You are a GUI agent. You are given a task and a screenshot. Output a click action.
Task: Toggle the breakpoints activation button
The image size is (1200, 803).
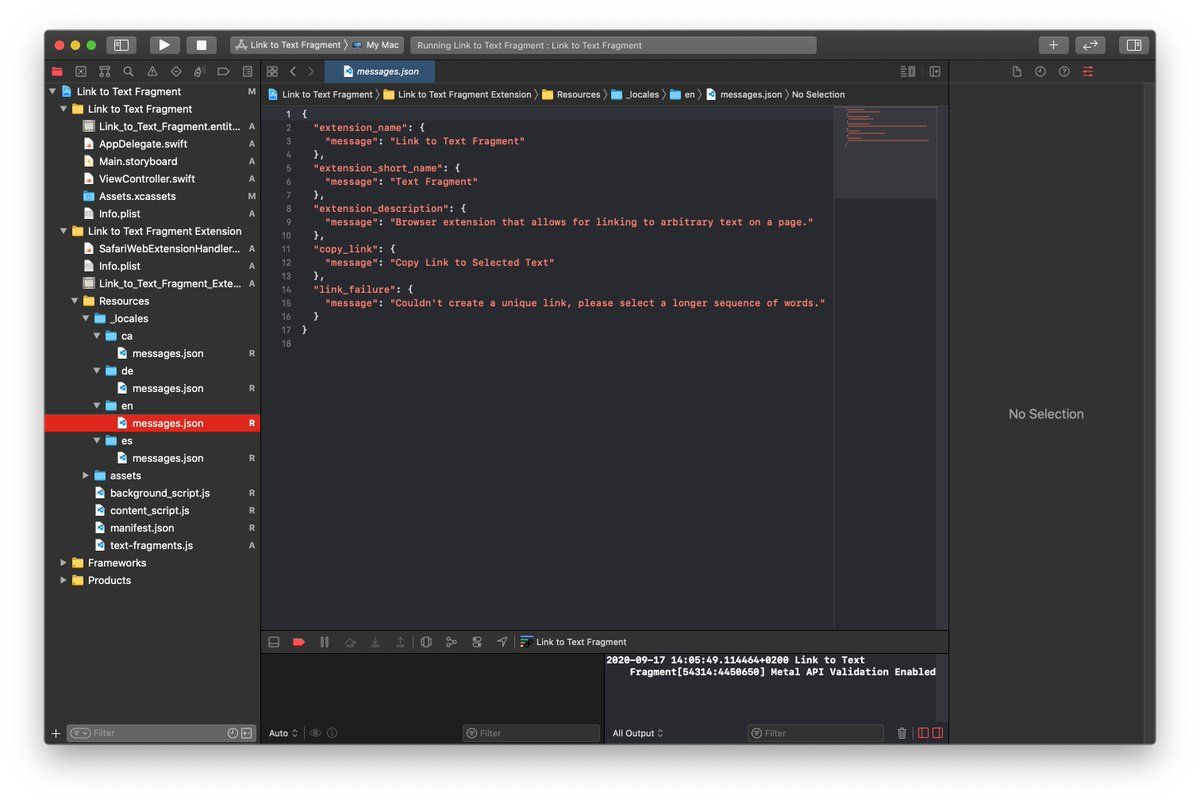298,642
